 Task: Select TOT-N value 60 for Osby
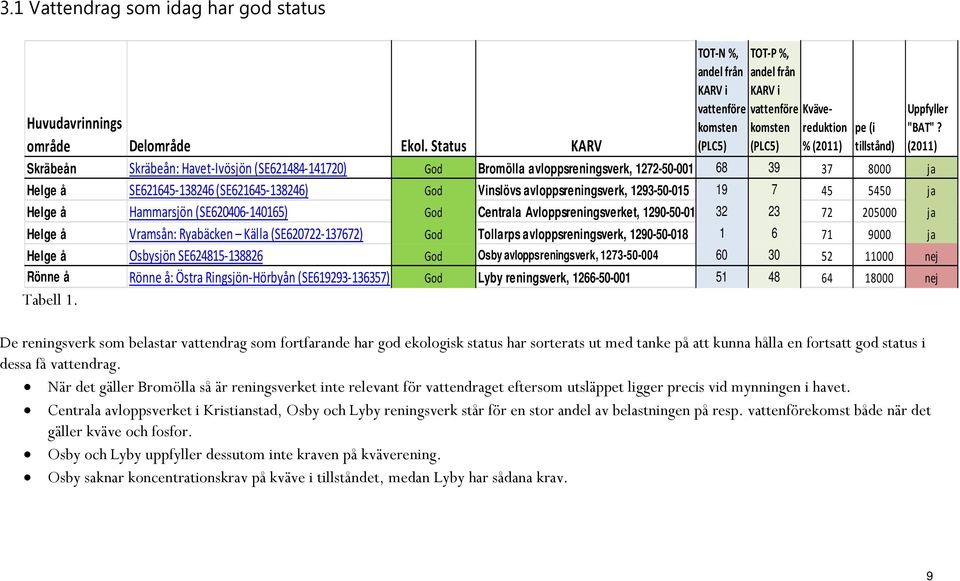point(722,255)
